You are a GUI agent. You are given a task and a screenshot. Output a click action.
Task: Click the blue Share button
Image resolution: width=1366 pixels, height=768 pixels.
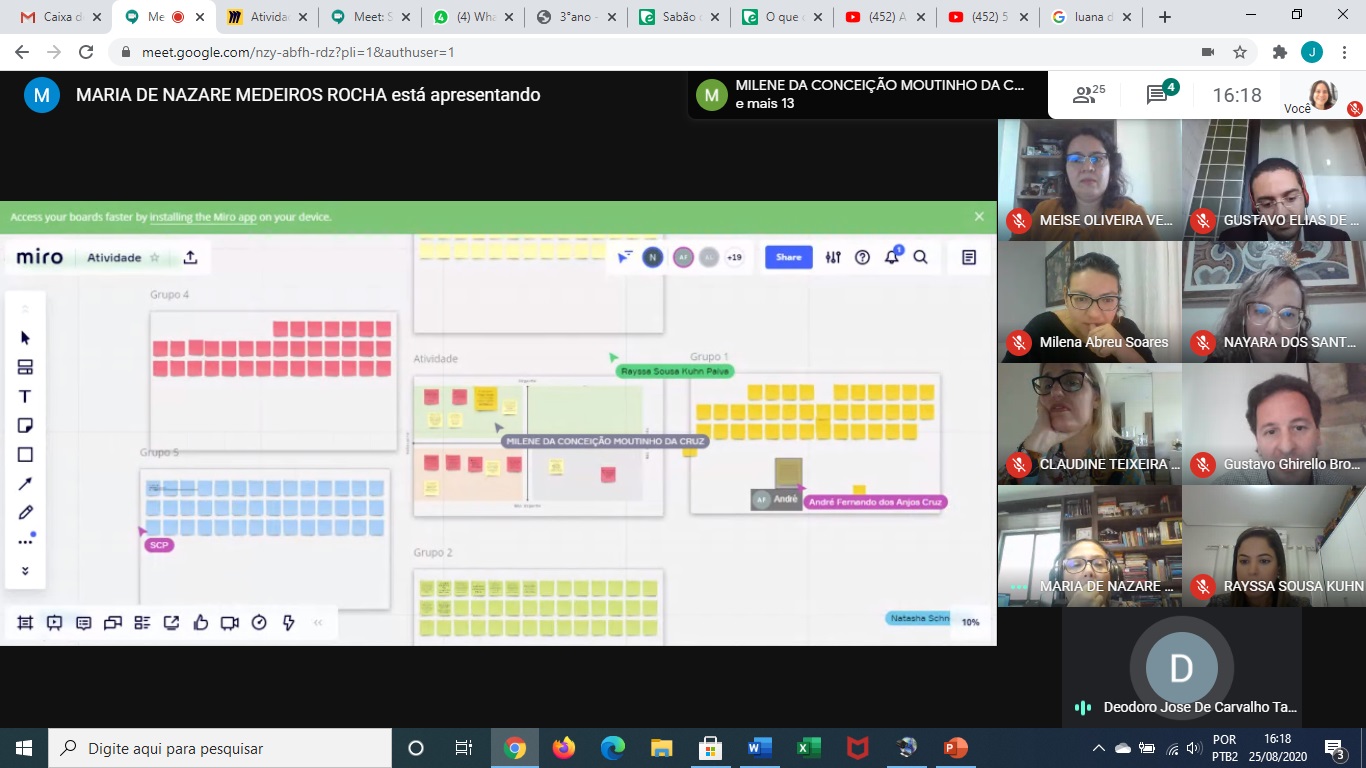tap(788, 257)
